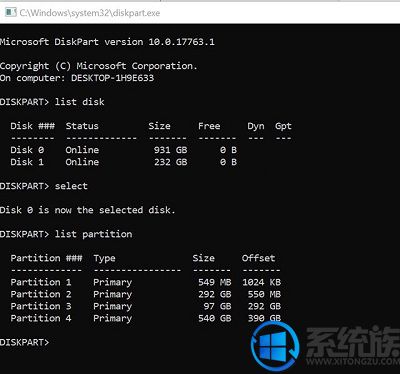Click the 'select' command line

(44, 186)
